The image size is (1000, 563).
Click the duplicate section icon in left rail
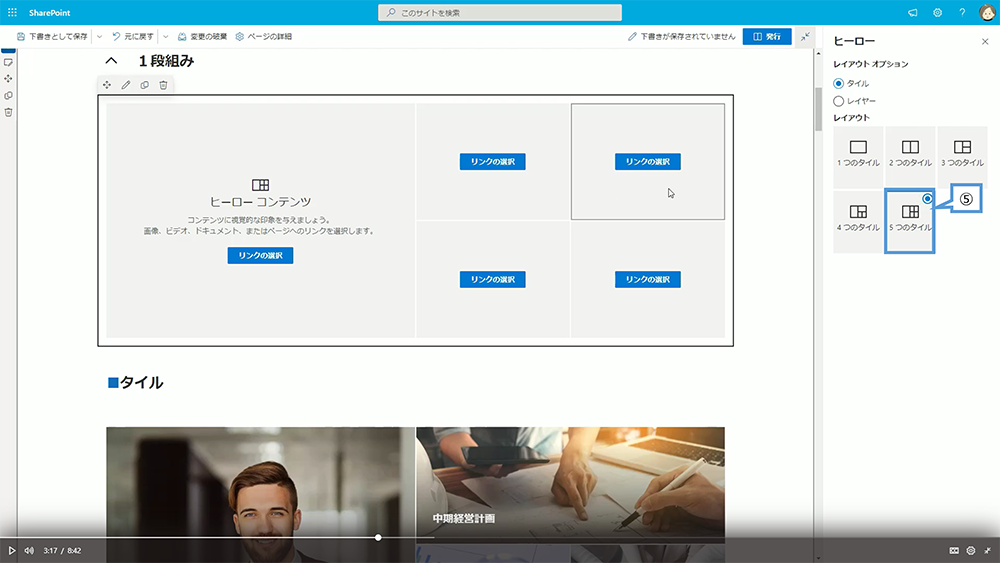[x=8, y=96]
